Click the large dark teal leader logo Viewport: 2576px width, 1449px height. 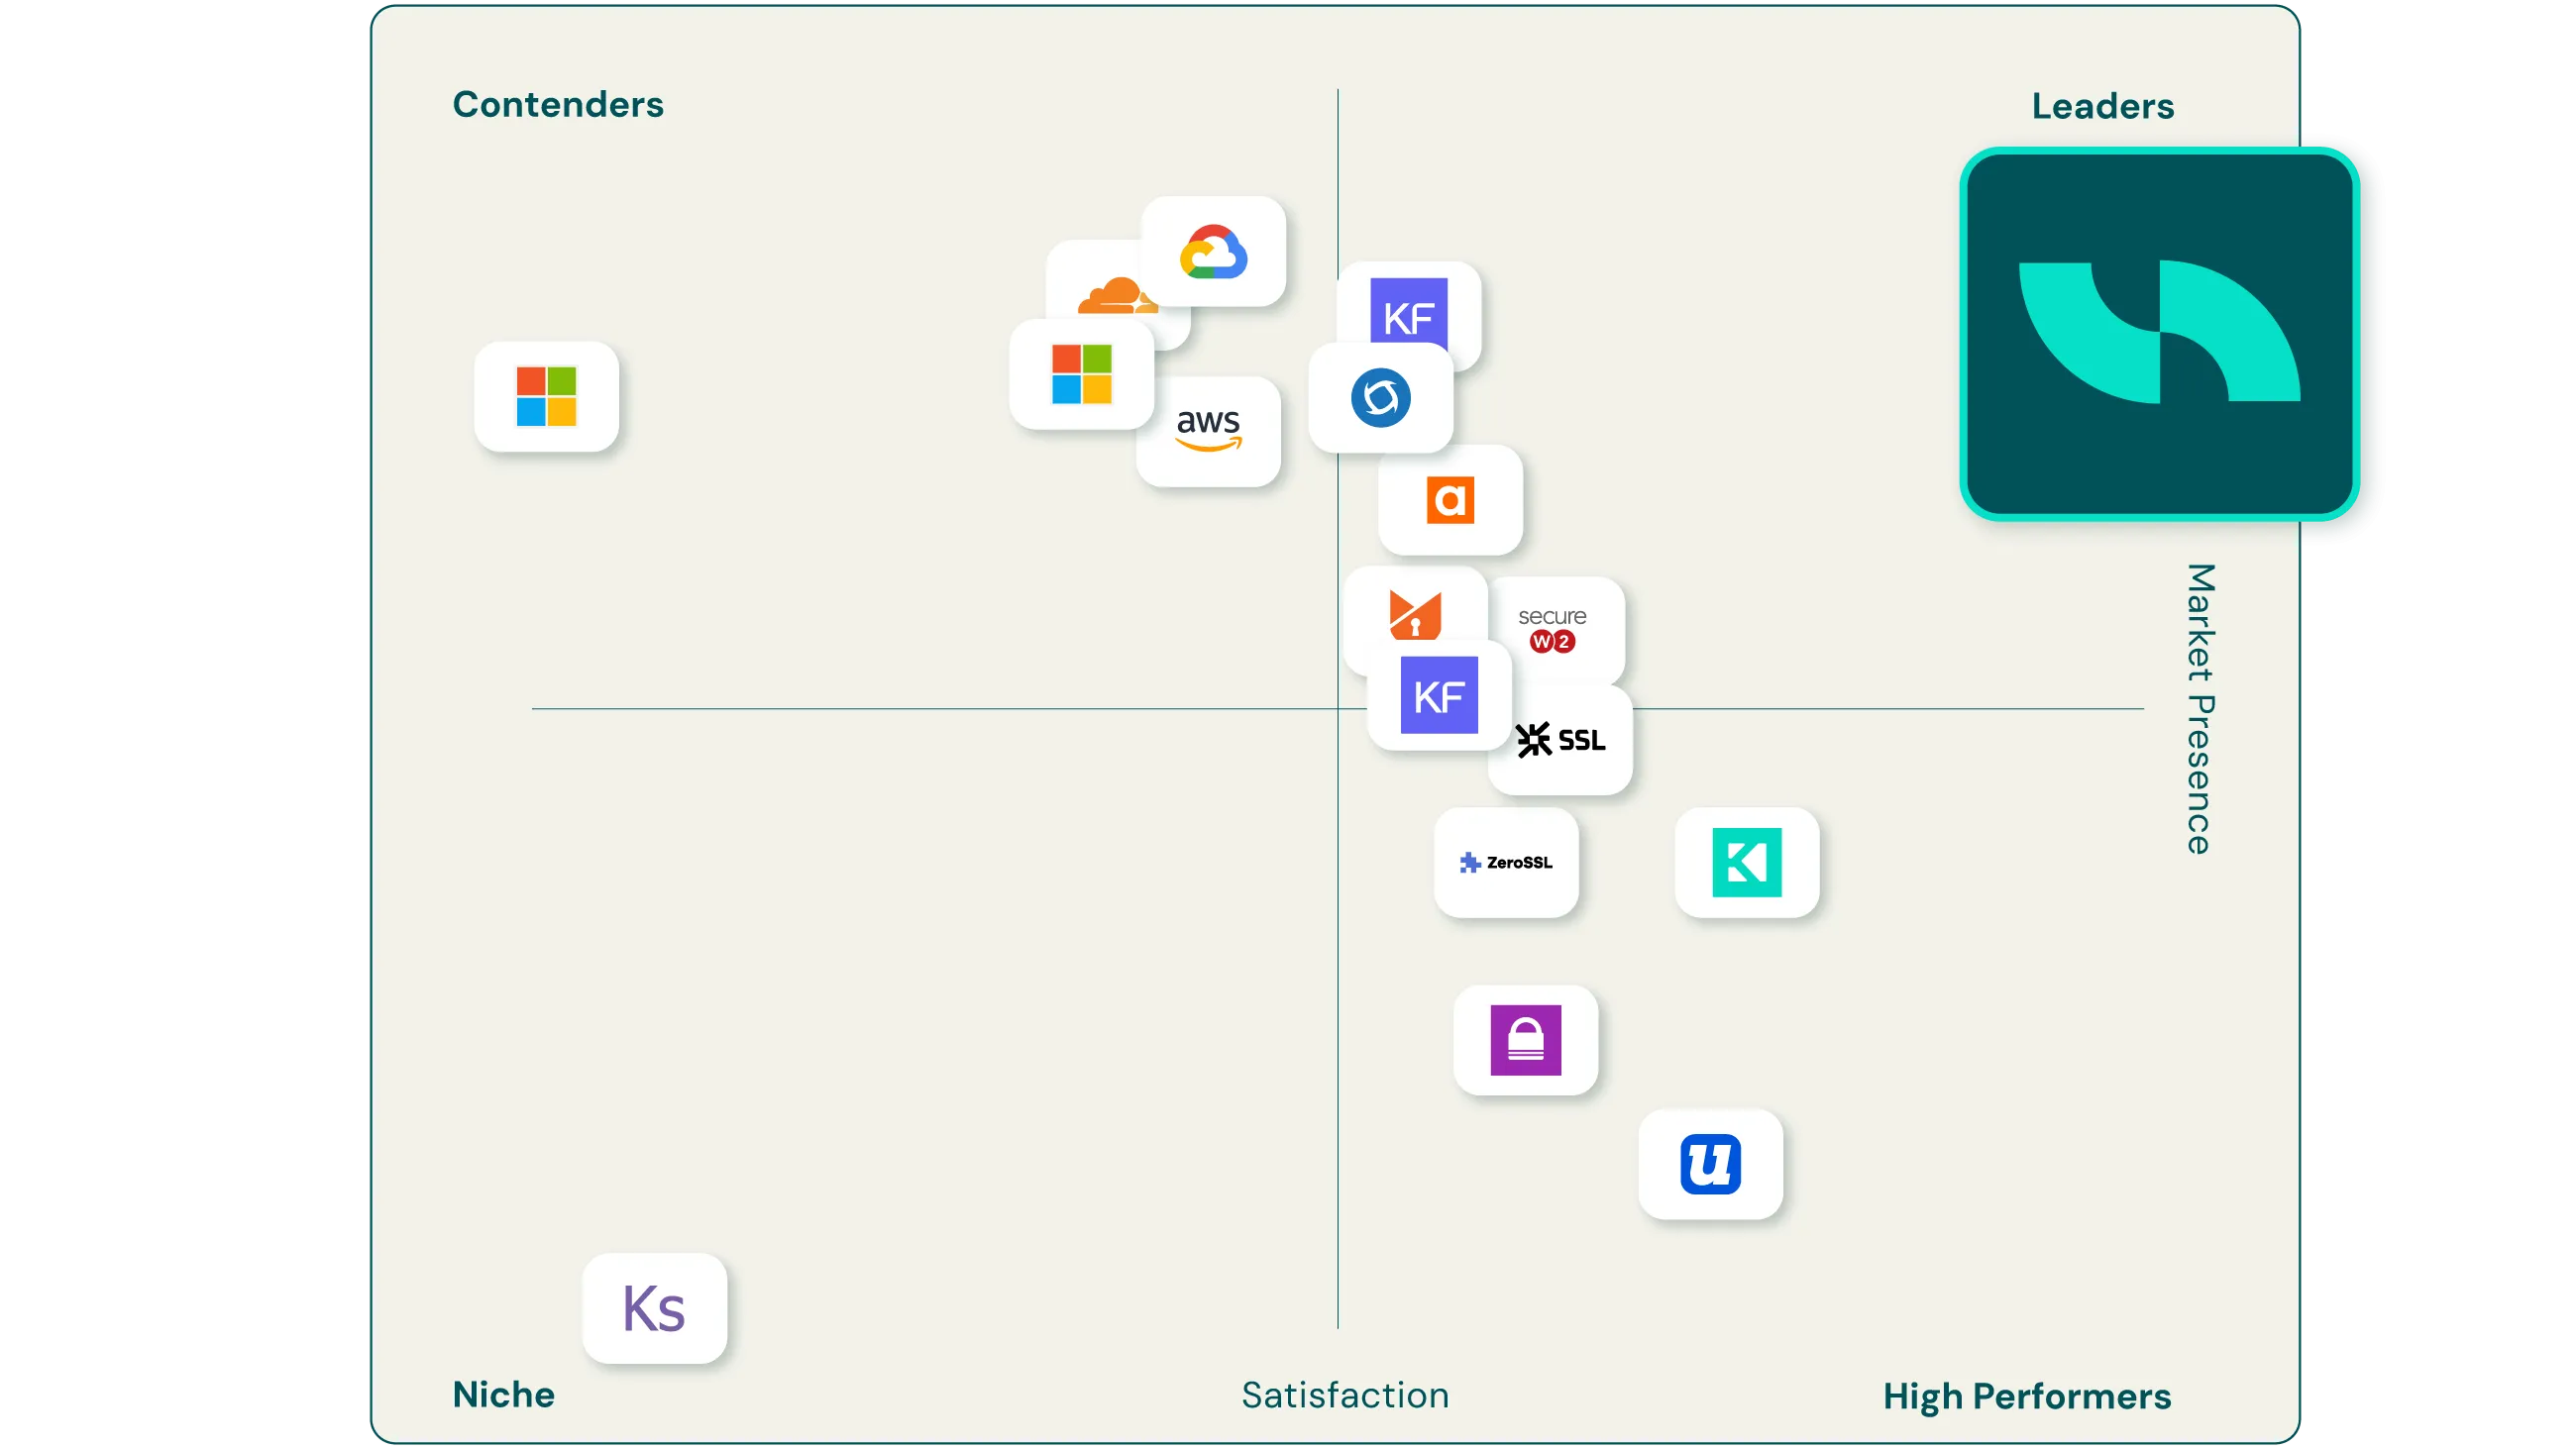[x=2160, y=334]
